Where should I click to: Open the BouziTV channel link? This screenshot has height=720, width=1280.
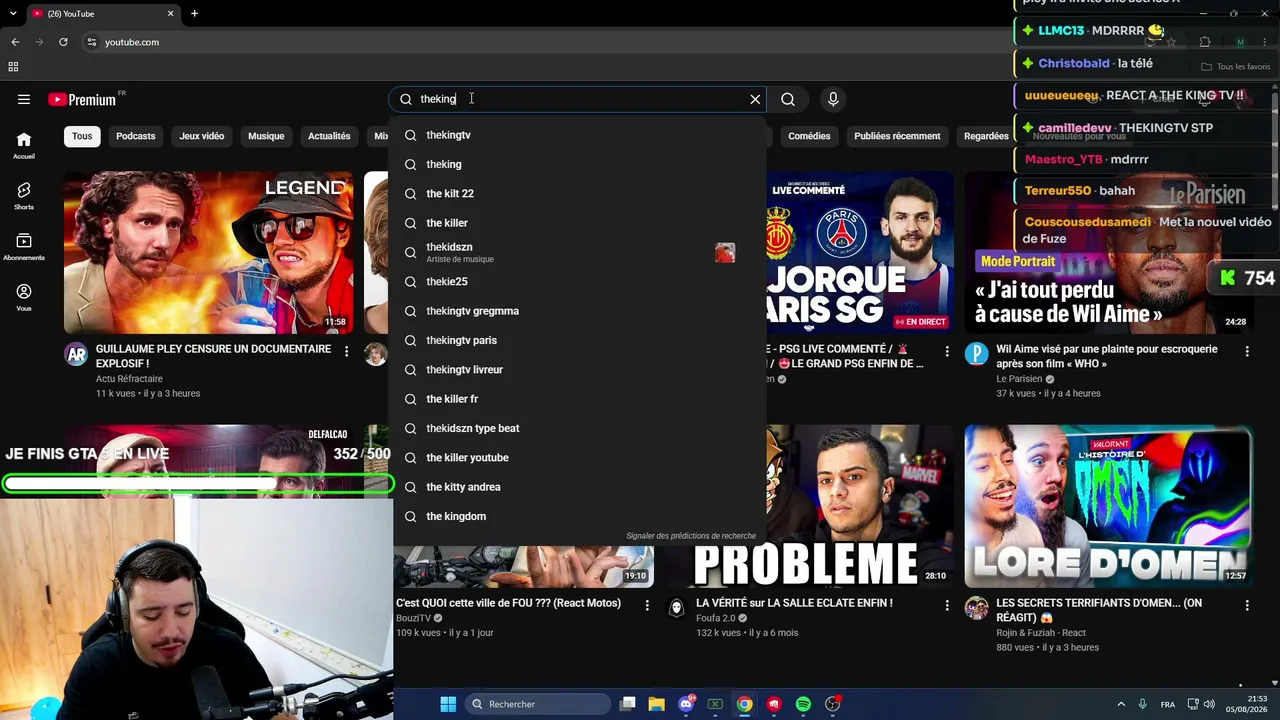pos(413,618)
